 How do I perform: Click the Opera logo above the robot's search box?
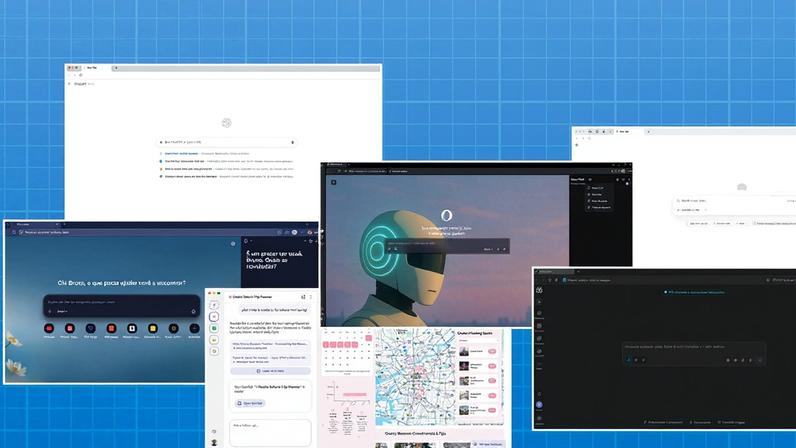(x=446, y=215)
